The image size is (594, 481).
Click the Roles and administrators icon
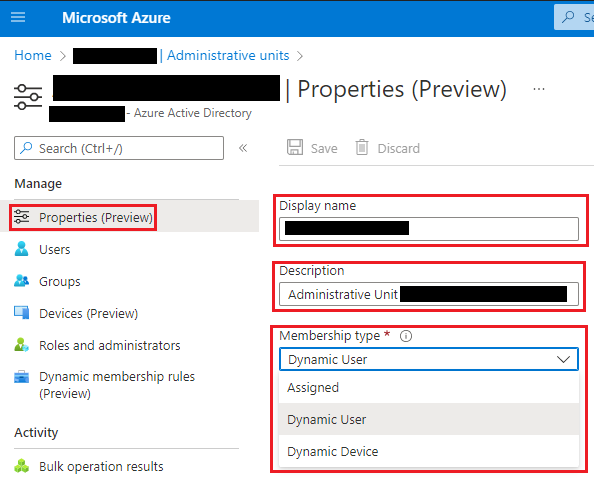(22, 345)
